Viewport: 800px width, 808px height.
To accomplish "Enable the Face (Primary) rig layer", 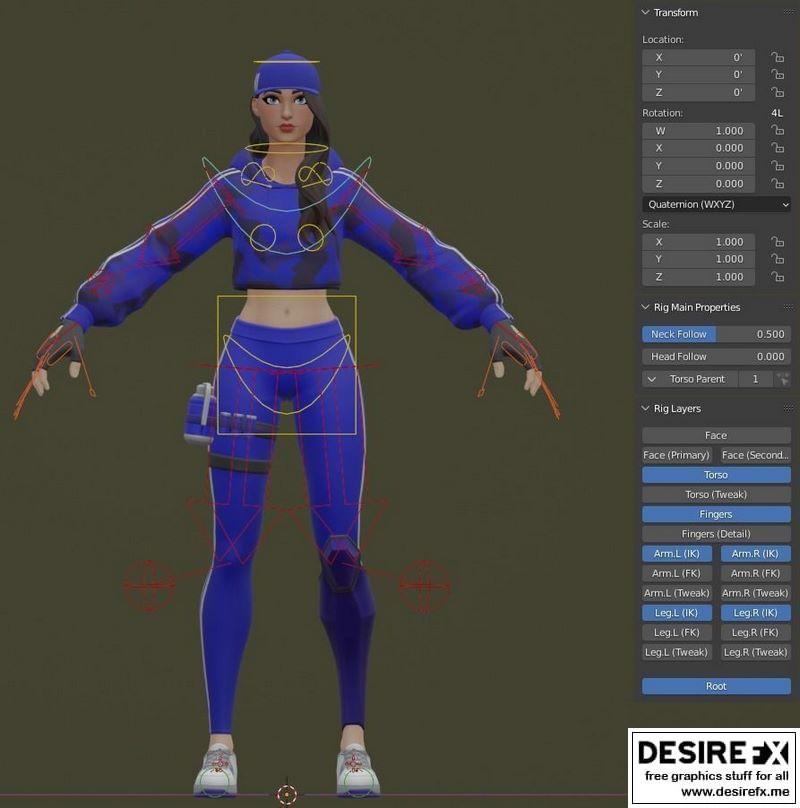I will (676, 454).
